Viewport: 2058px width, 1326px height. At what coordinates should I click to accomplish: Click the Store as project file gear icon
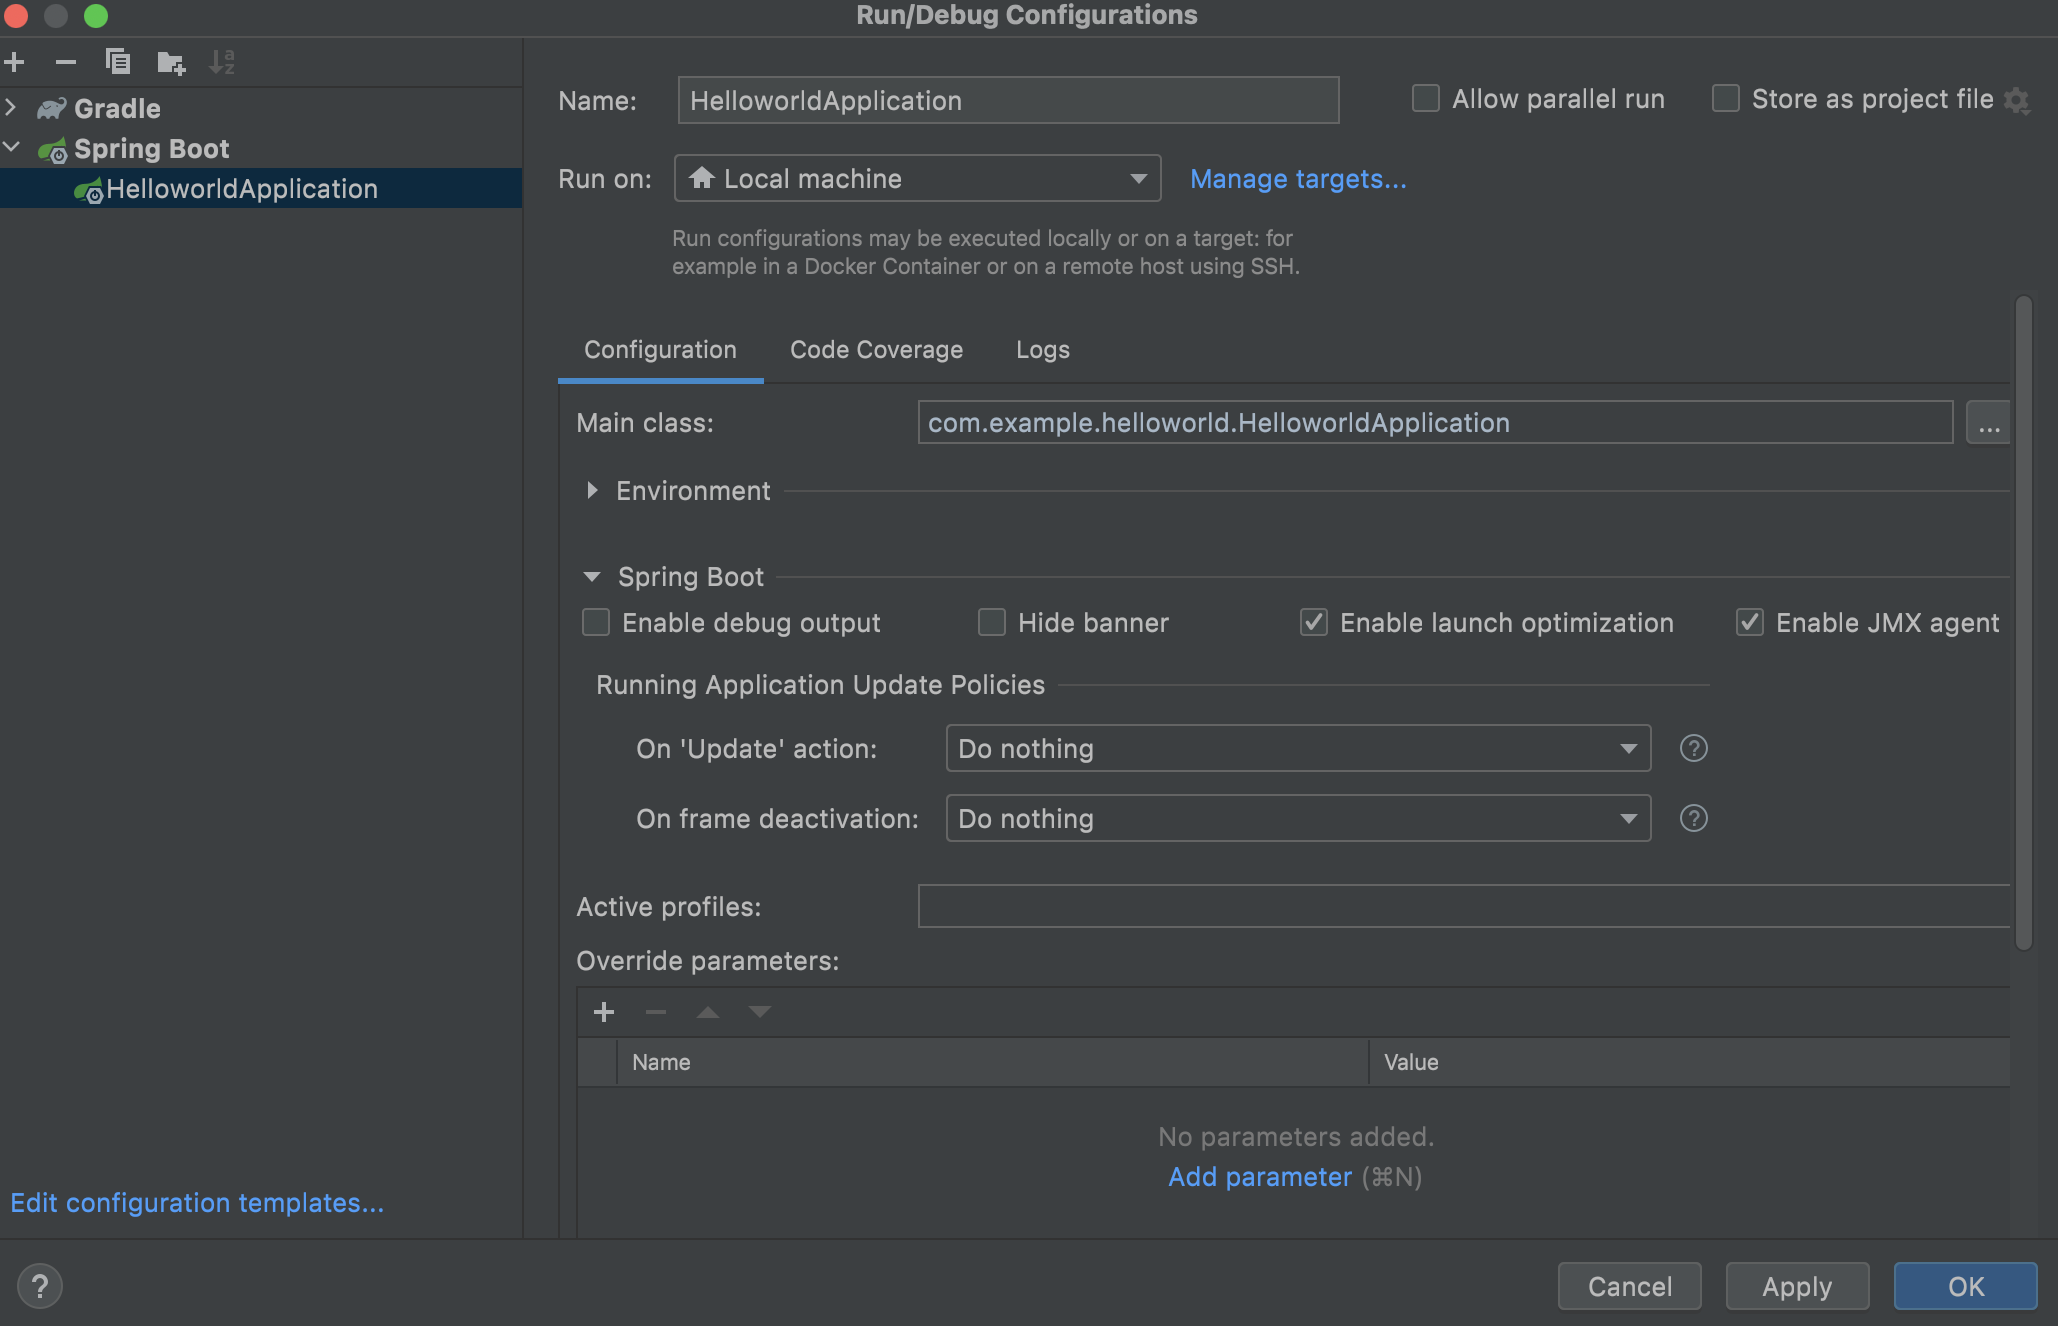coord(2017,100)
